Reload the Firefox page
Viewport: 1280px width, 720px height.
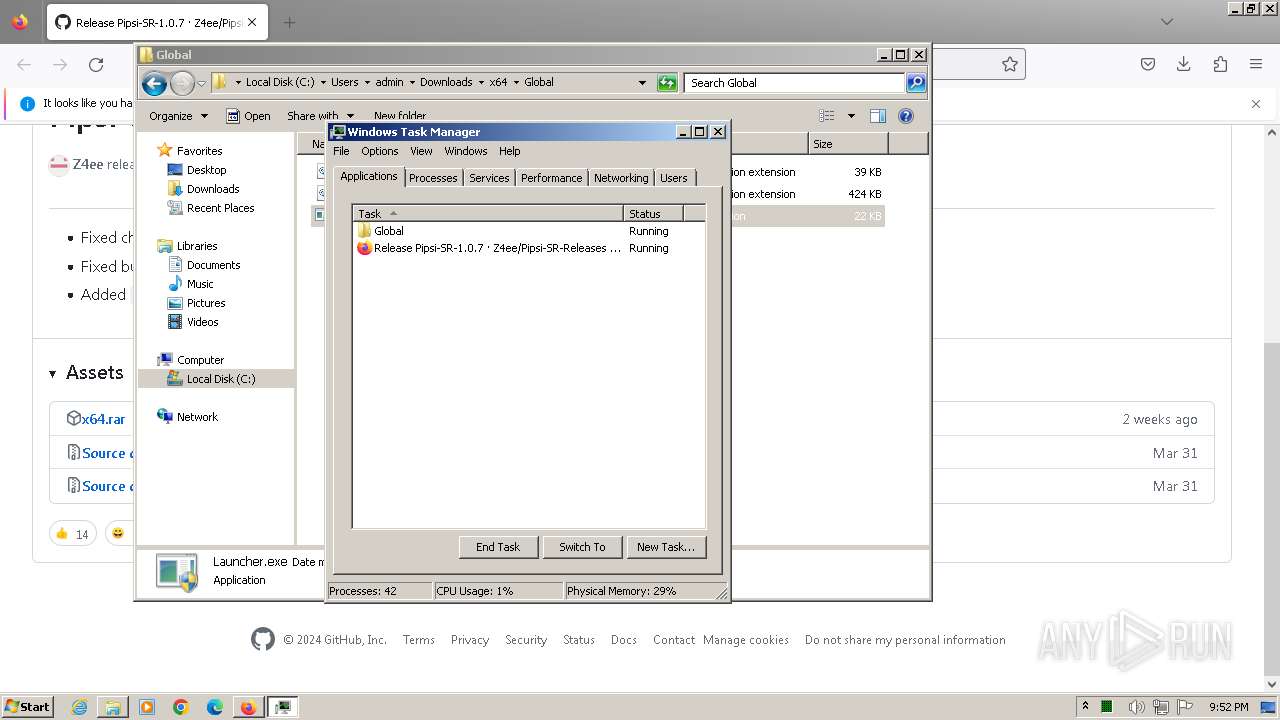pyautogui.click(x=96, y=65)
